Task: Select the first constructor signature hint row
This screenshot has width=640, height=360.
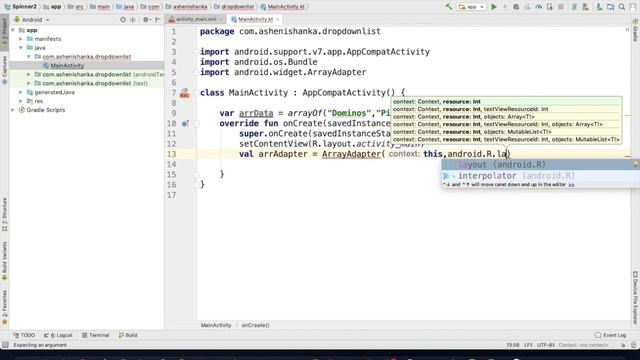Action: tap(506, 102)
